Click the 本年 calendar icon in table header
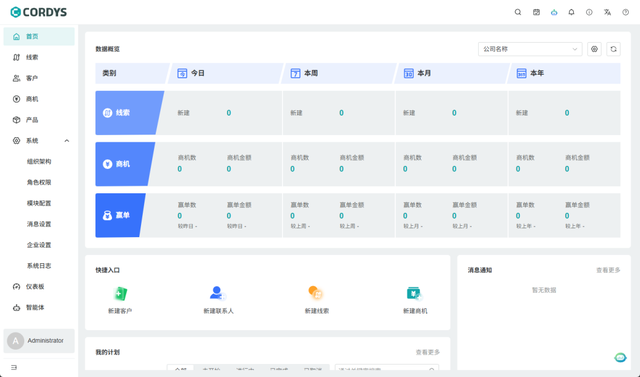 521,73
